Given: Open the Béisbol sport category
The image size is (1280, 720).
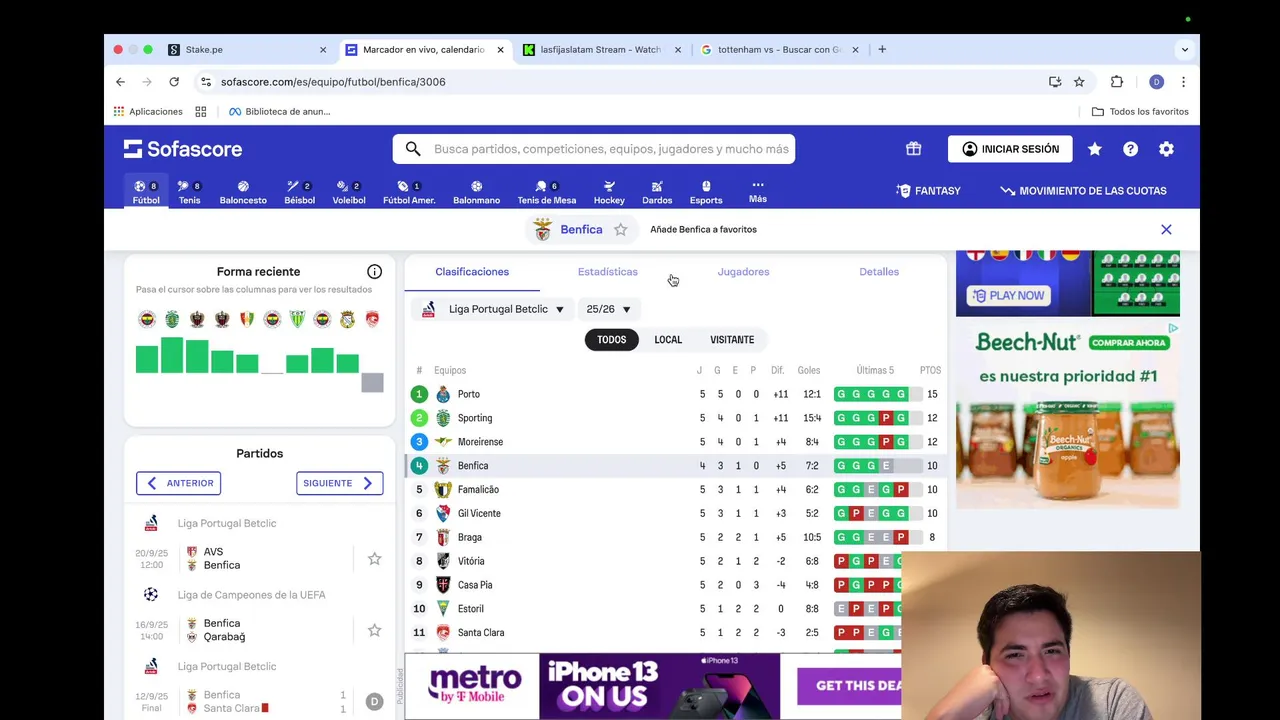Looking at the screenshot, I should [299, 192].
